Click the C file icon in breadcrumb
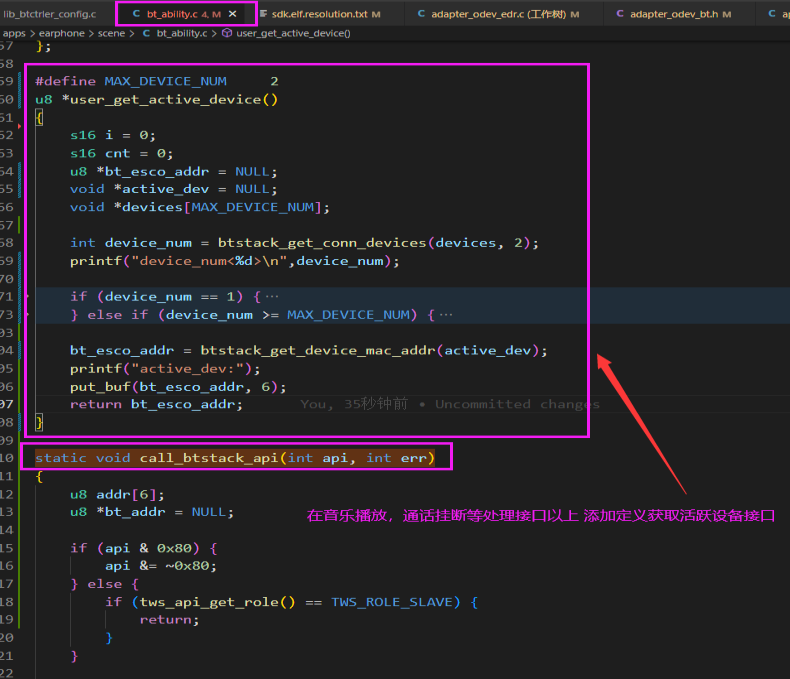Image resolution: width=790 pixels, height=679 pixels. pos(146,33)
